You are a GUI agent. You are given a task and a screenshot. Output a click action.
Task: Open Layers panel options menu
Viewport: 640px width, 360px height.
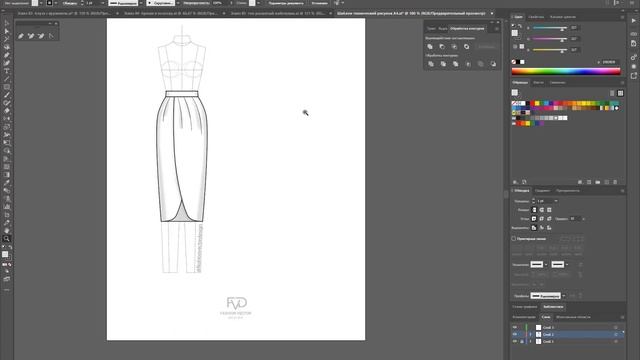(622, 317)
